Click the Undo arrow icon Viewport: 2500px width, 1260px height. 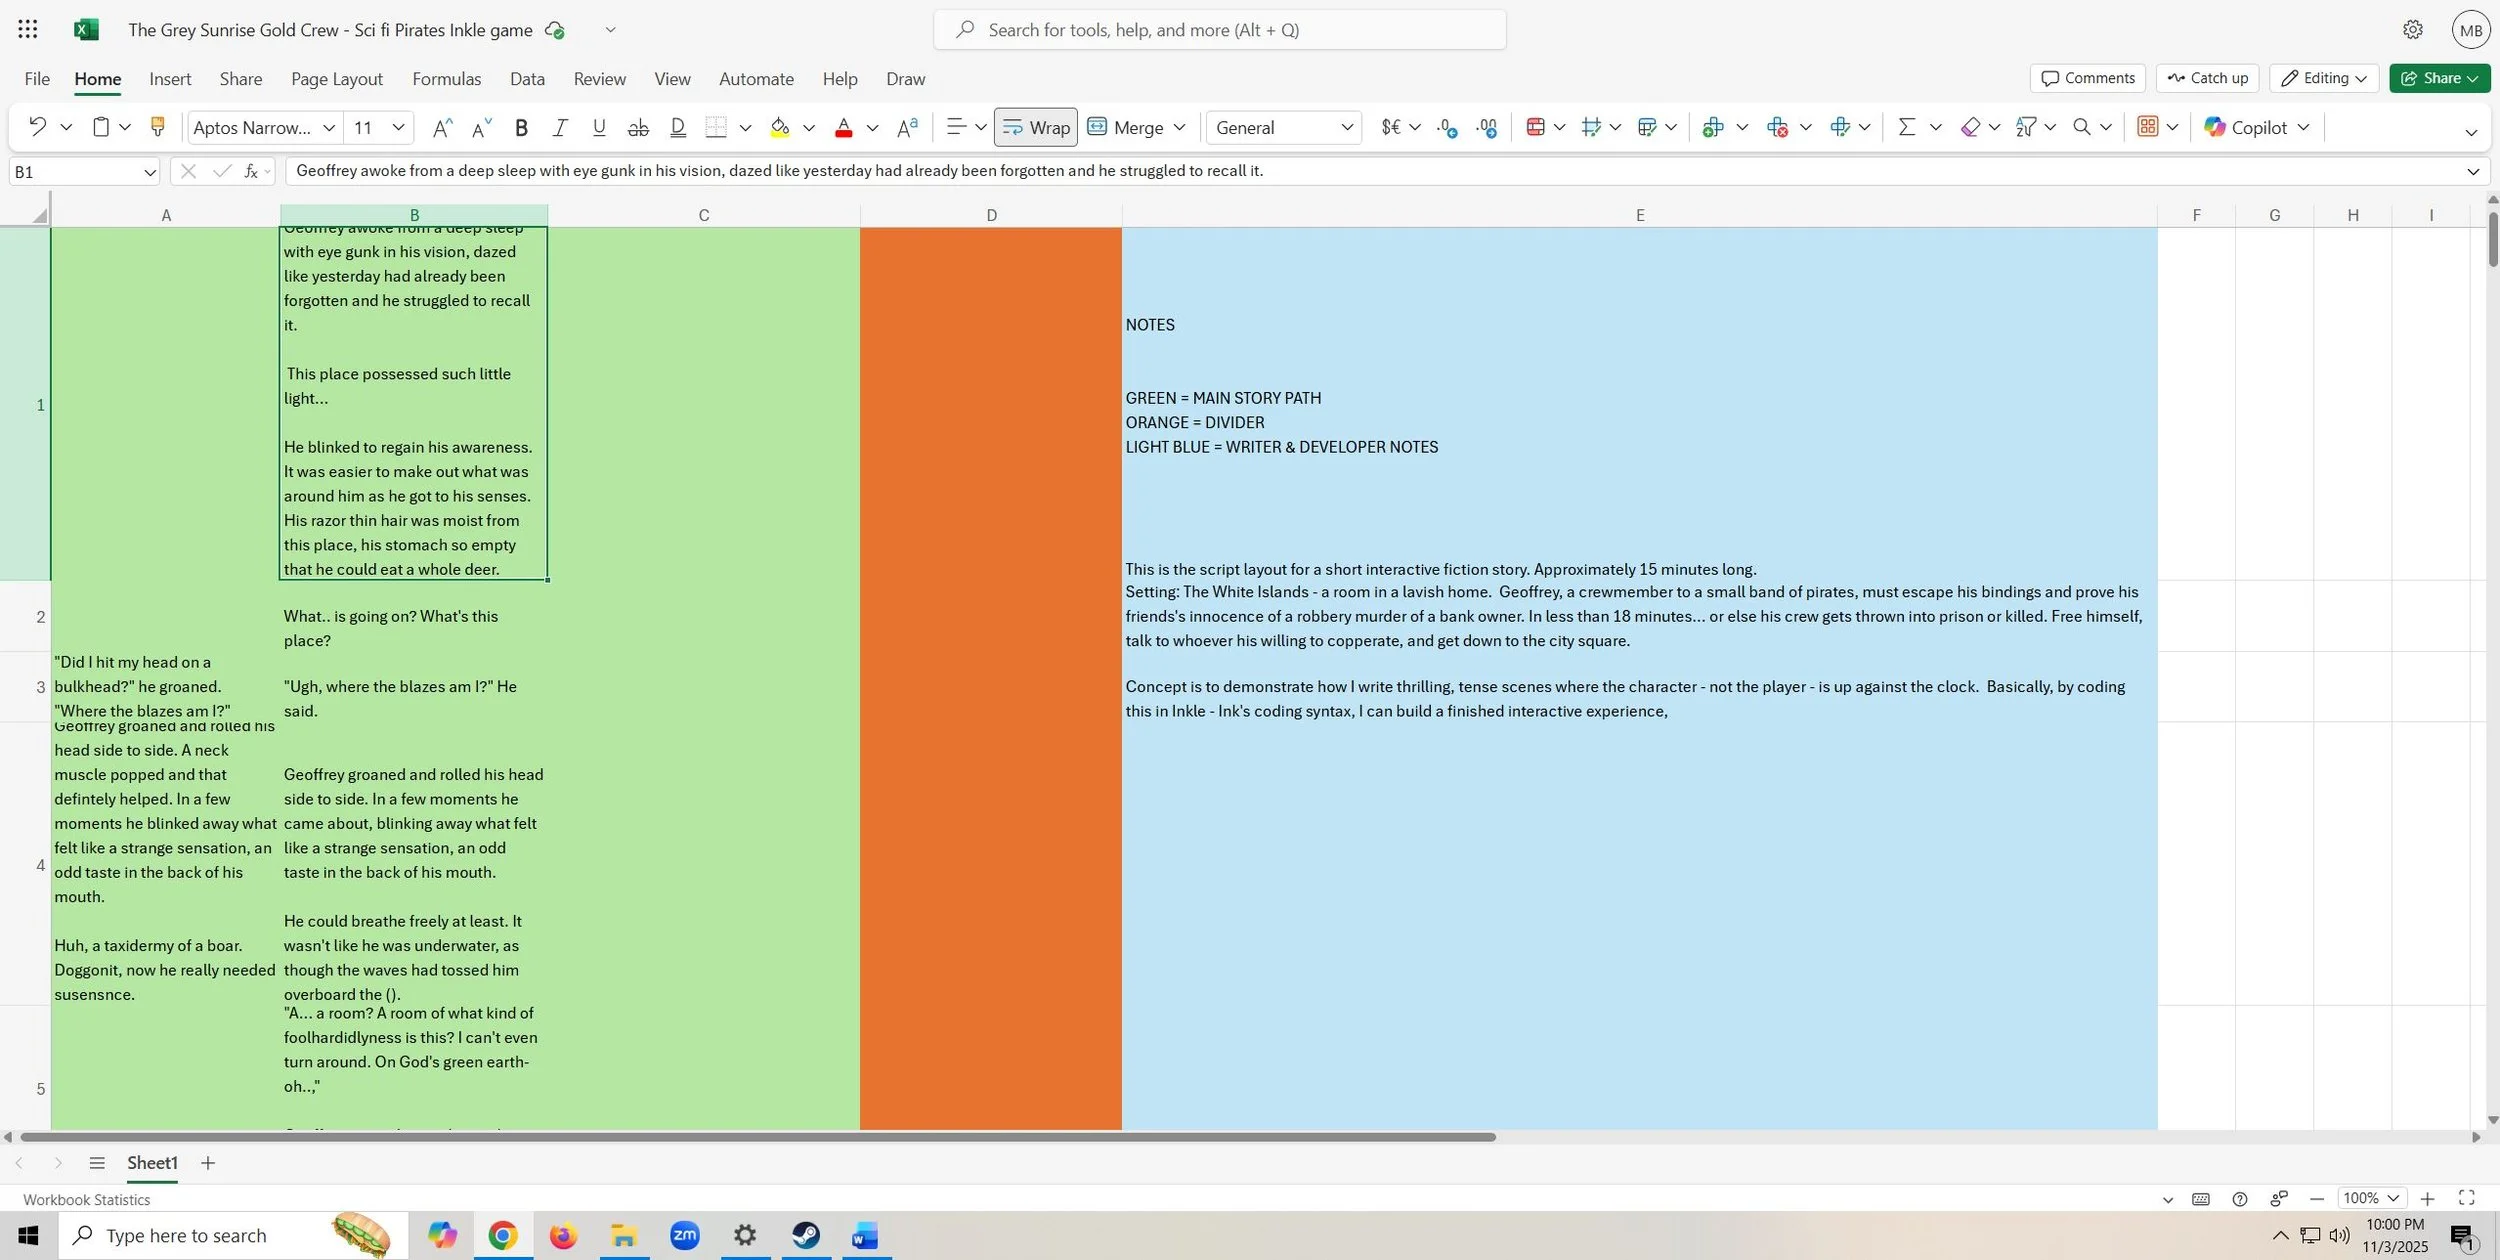point(37,127)
